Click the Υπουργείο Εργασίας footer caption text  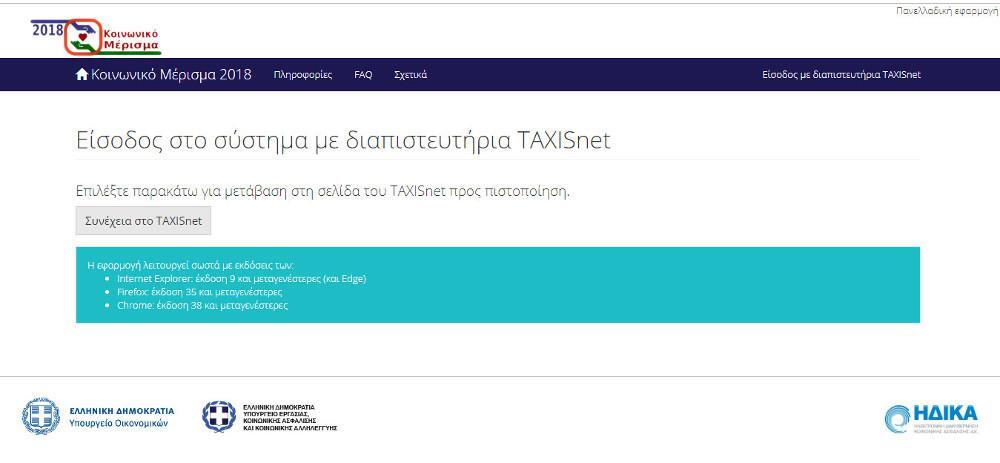pyautogui.click(x=290, y=417)
